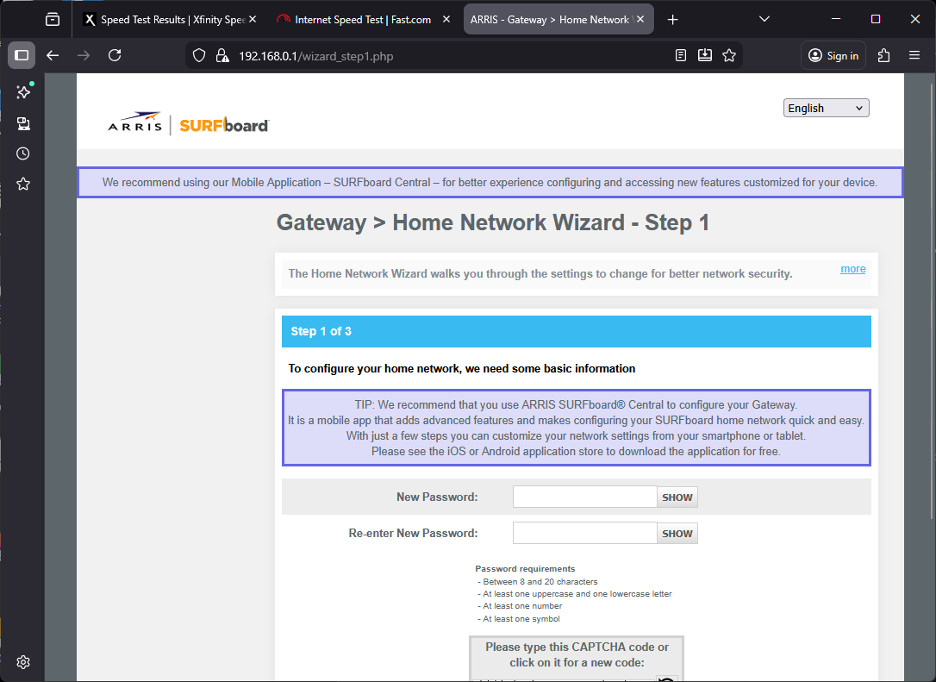Click the 'more' link
The height and width of the screenshot is (682, 936).
tap(852, 269)
